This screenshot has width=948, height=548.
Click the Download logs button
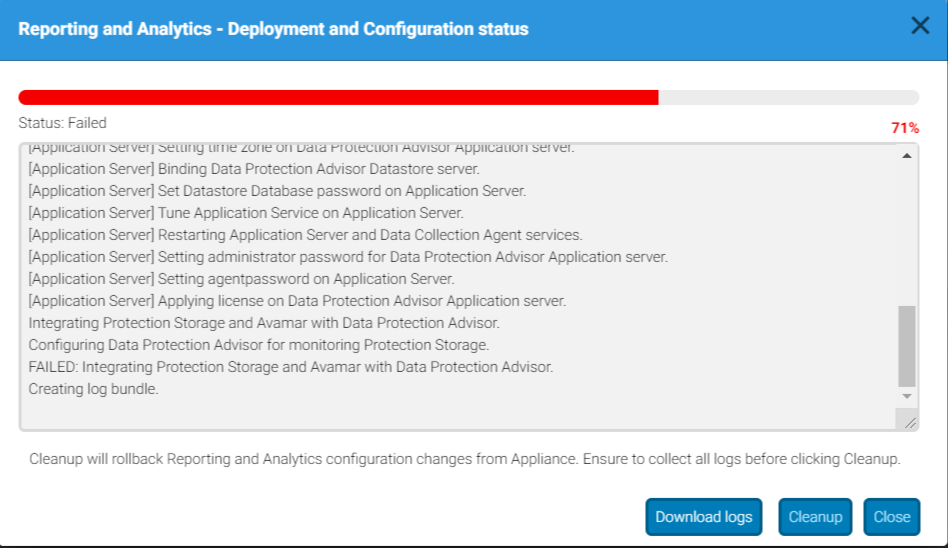(703, 517)
